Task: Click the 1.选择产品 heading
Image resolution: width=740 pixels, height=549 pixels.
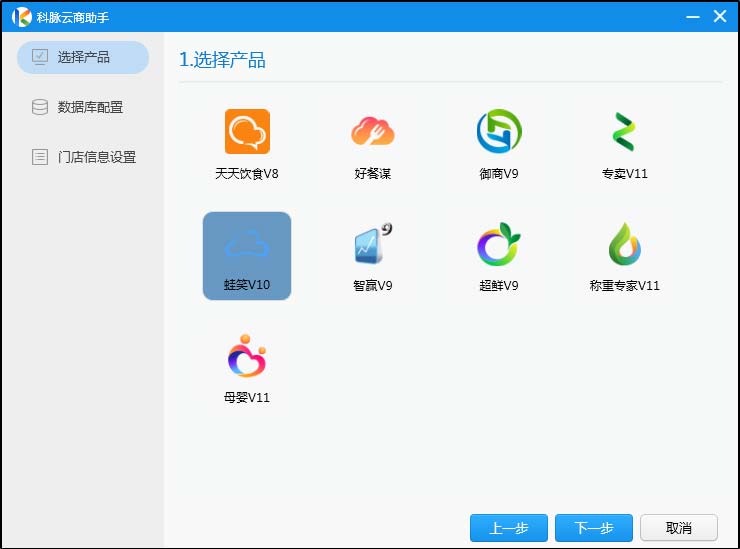Action: point(222,60)
